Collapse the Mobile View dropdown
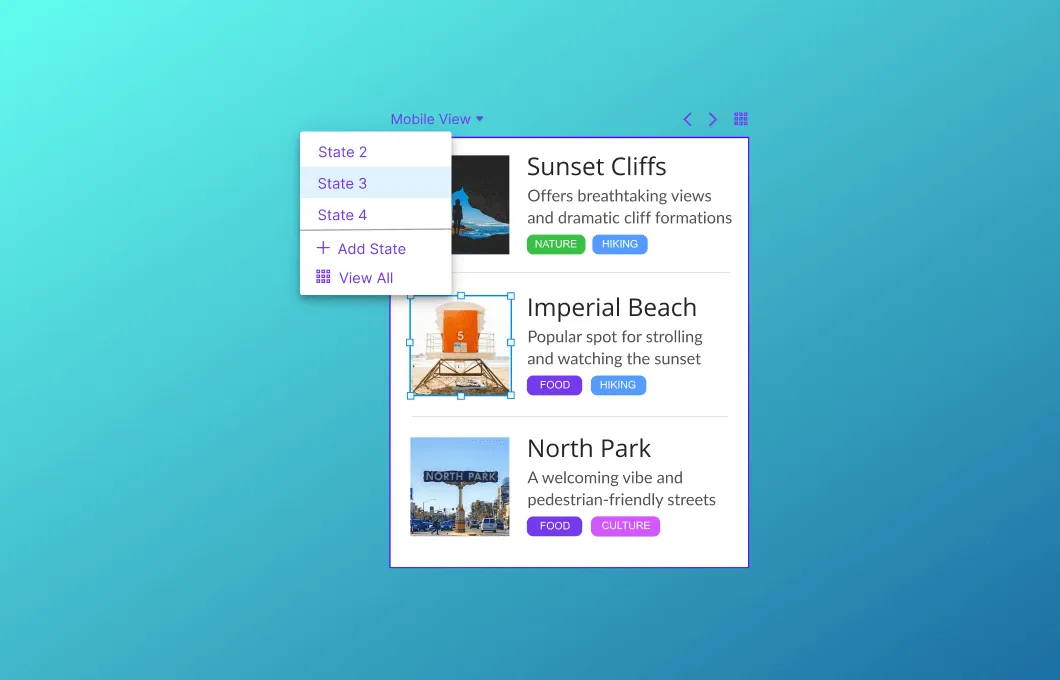 (430, 119)
